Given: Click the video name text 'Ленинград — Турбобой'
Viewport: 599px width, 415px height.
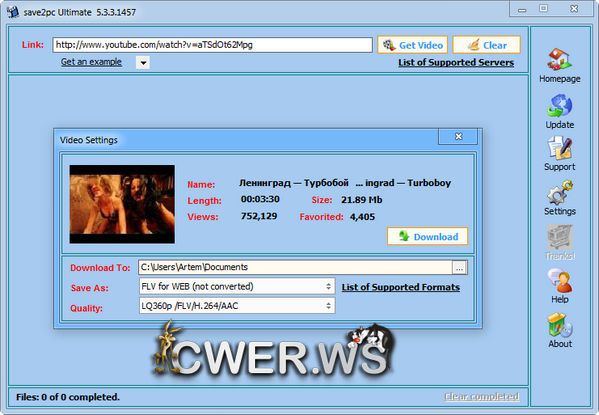Looking at the screenshot, I should (294, 183).
